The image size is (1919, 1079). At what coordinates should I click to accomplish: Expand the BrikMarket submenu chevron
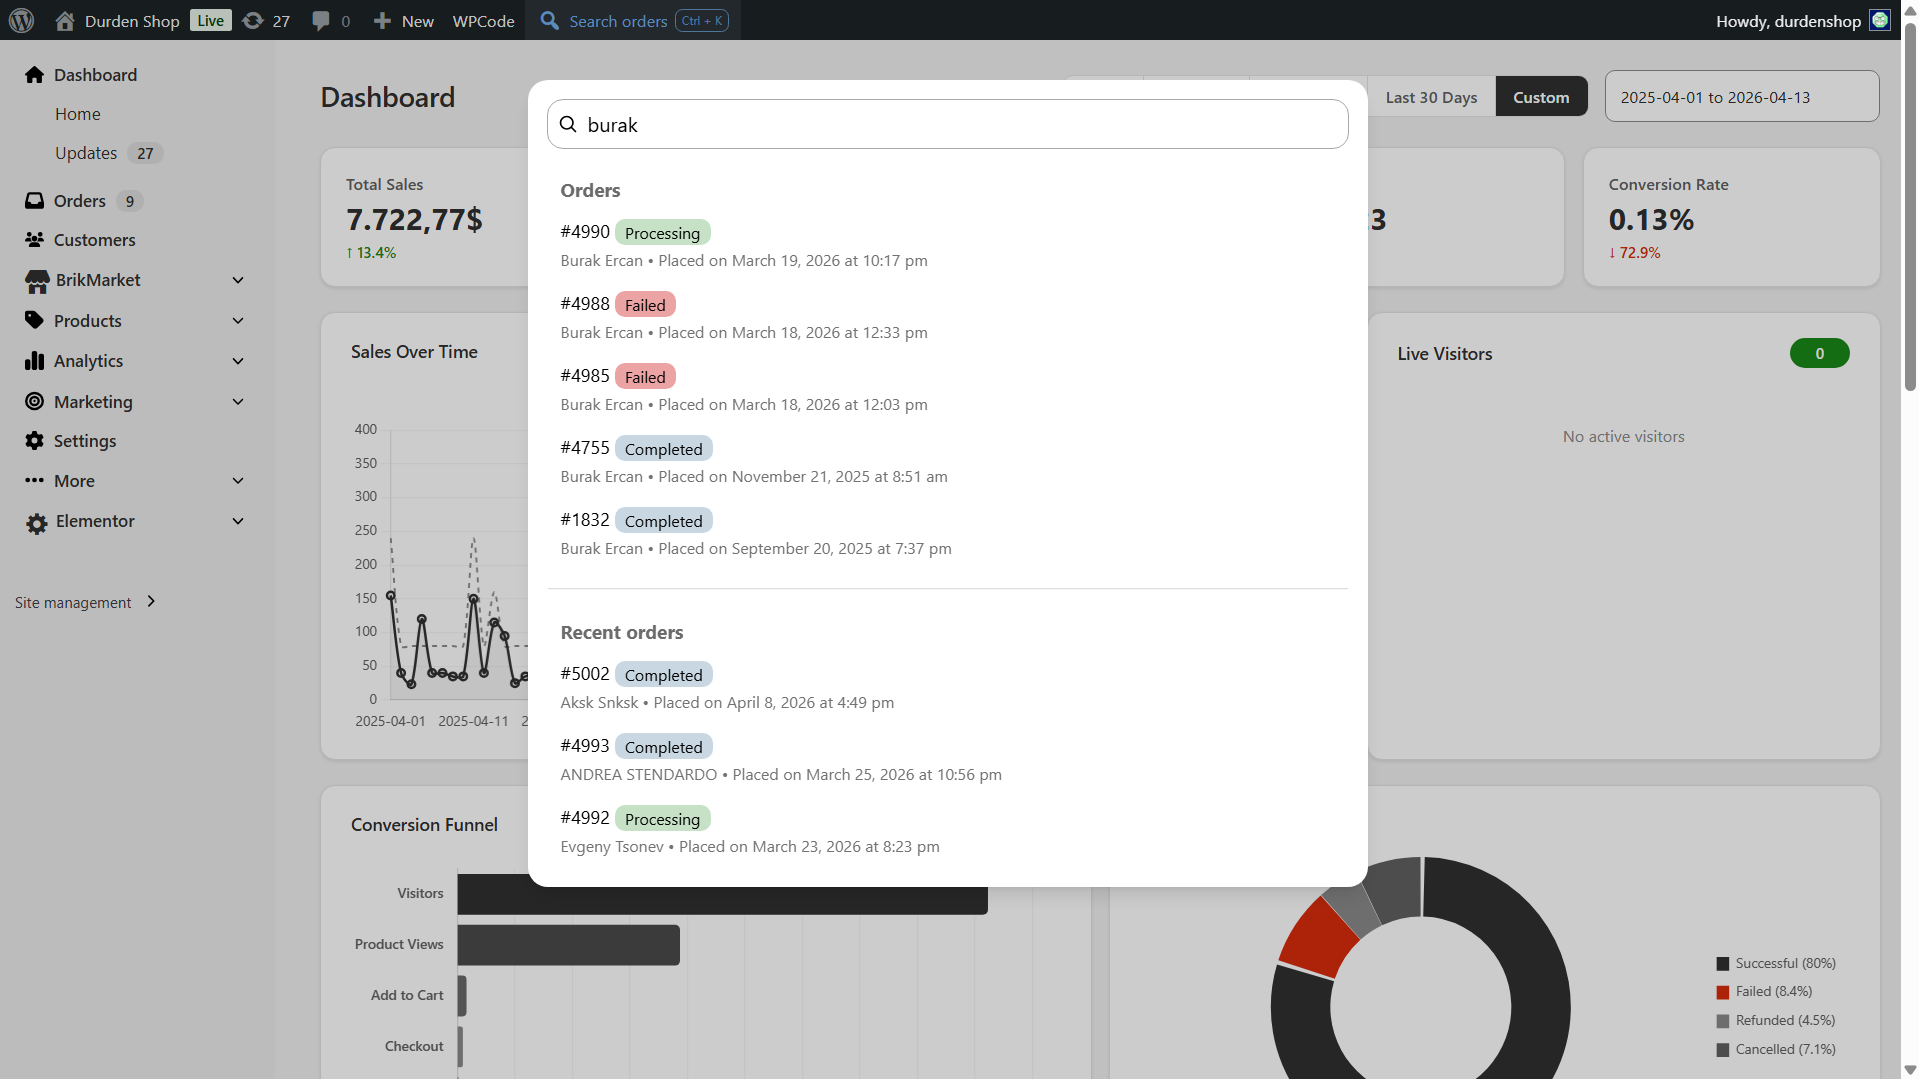point(238,280)
